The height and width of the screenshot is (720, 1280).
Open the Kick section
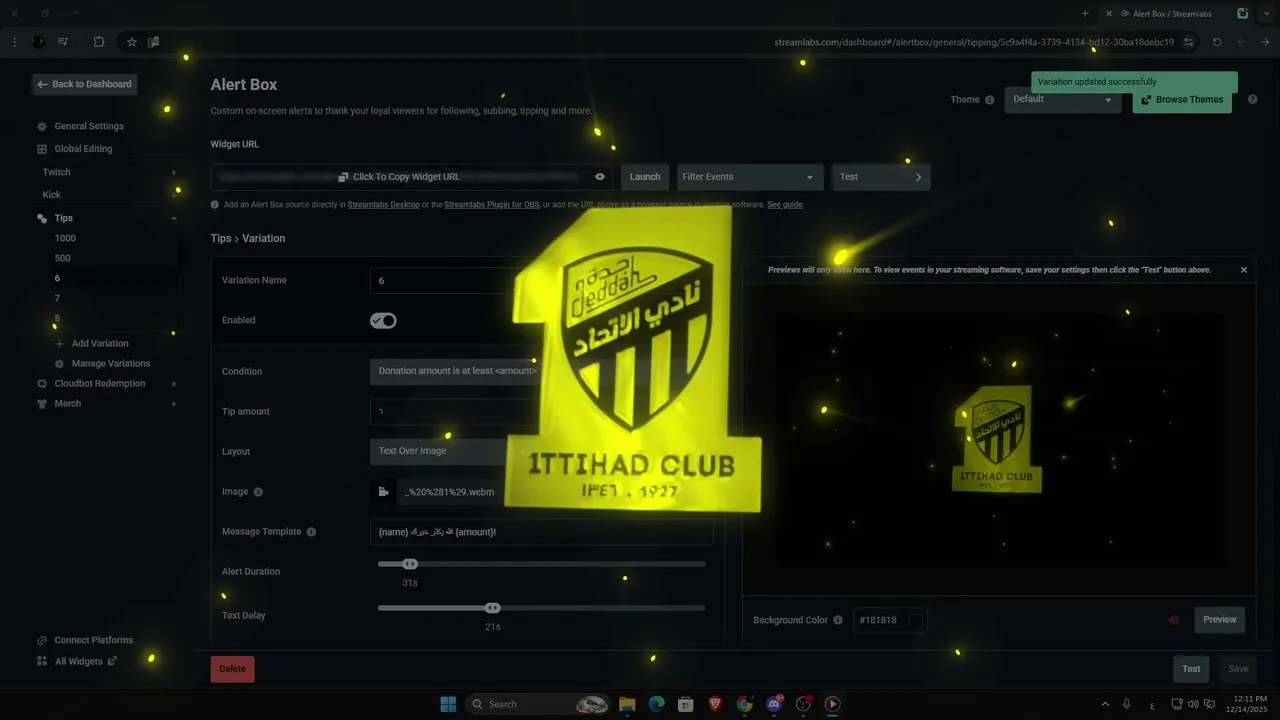pyautogui.click(x=52, y=195)
